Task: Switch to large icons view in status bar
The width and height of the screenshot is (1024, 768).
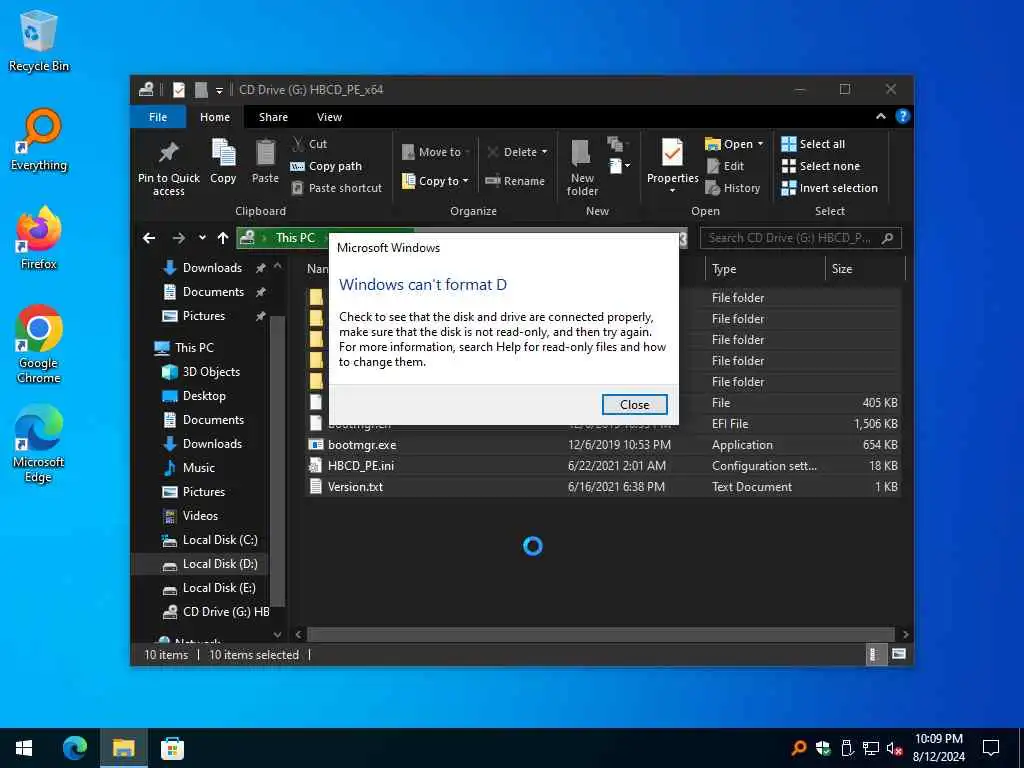Action: click(x=899, y=654)
